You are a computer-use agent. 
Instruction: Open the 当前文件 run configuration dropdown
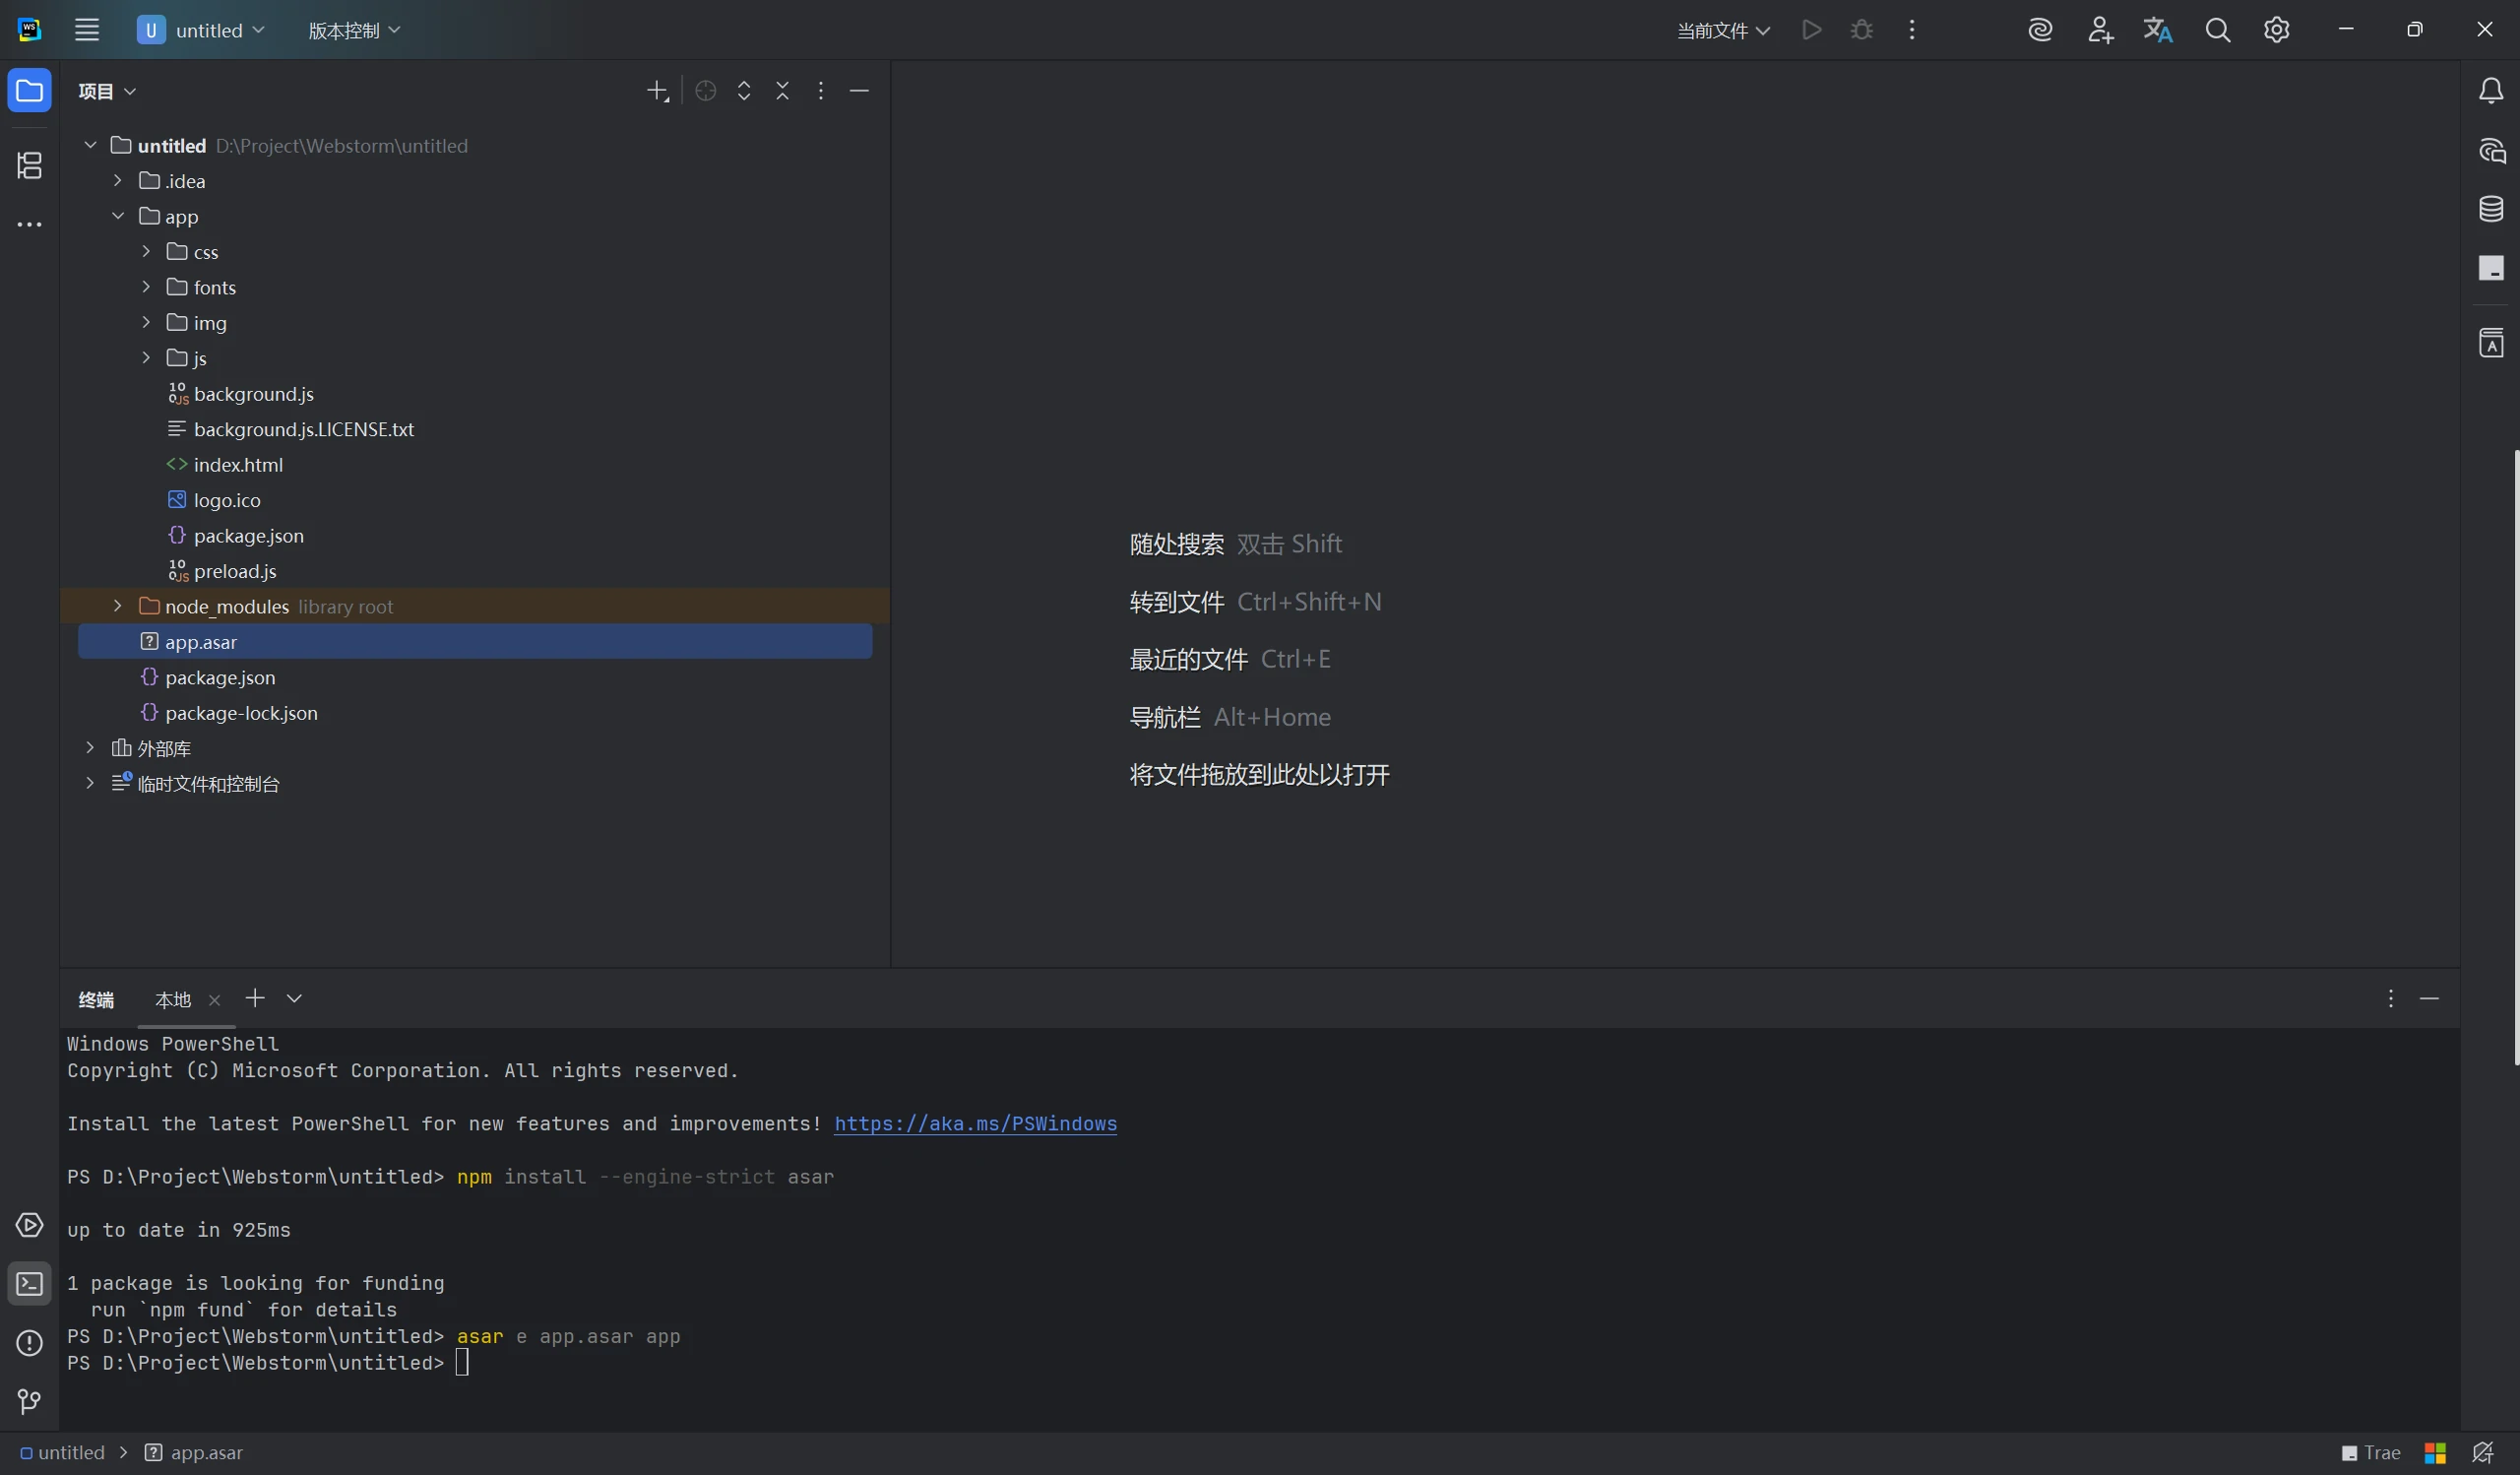pos(1722,30)
